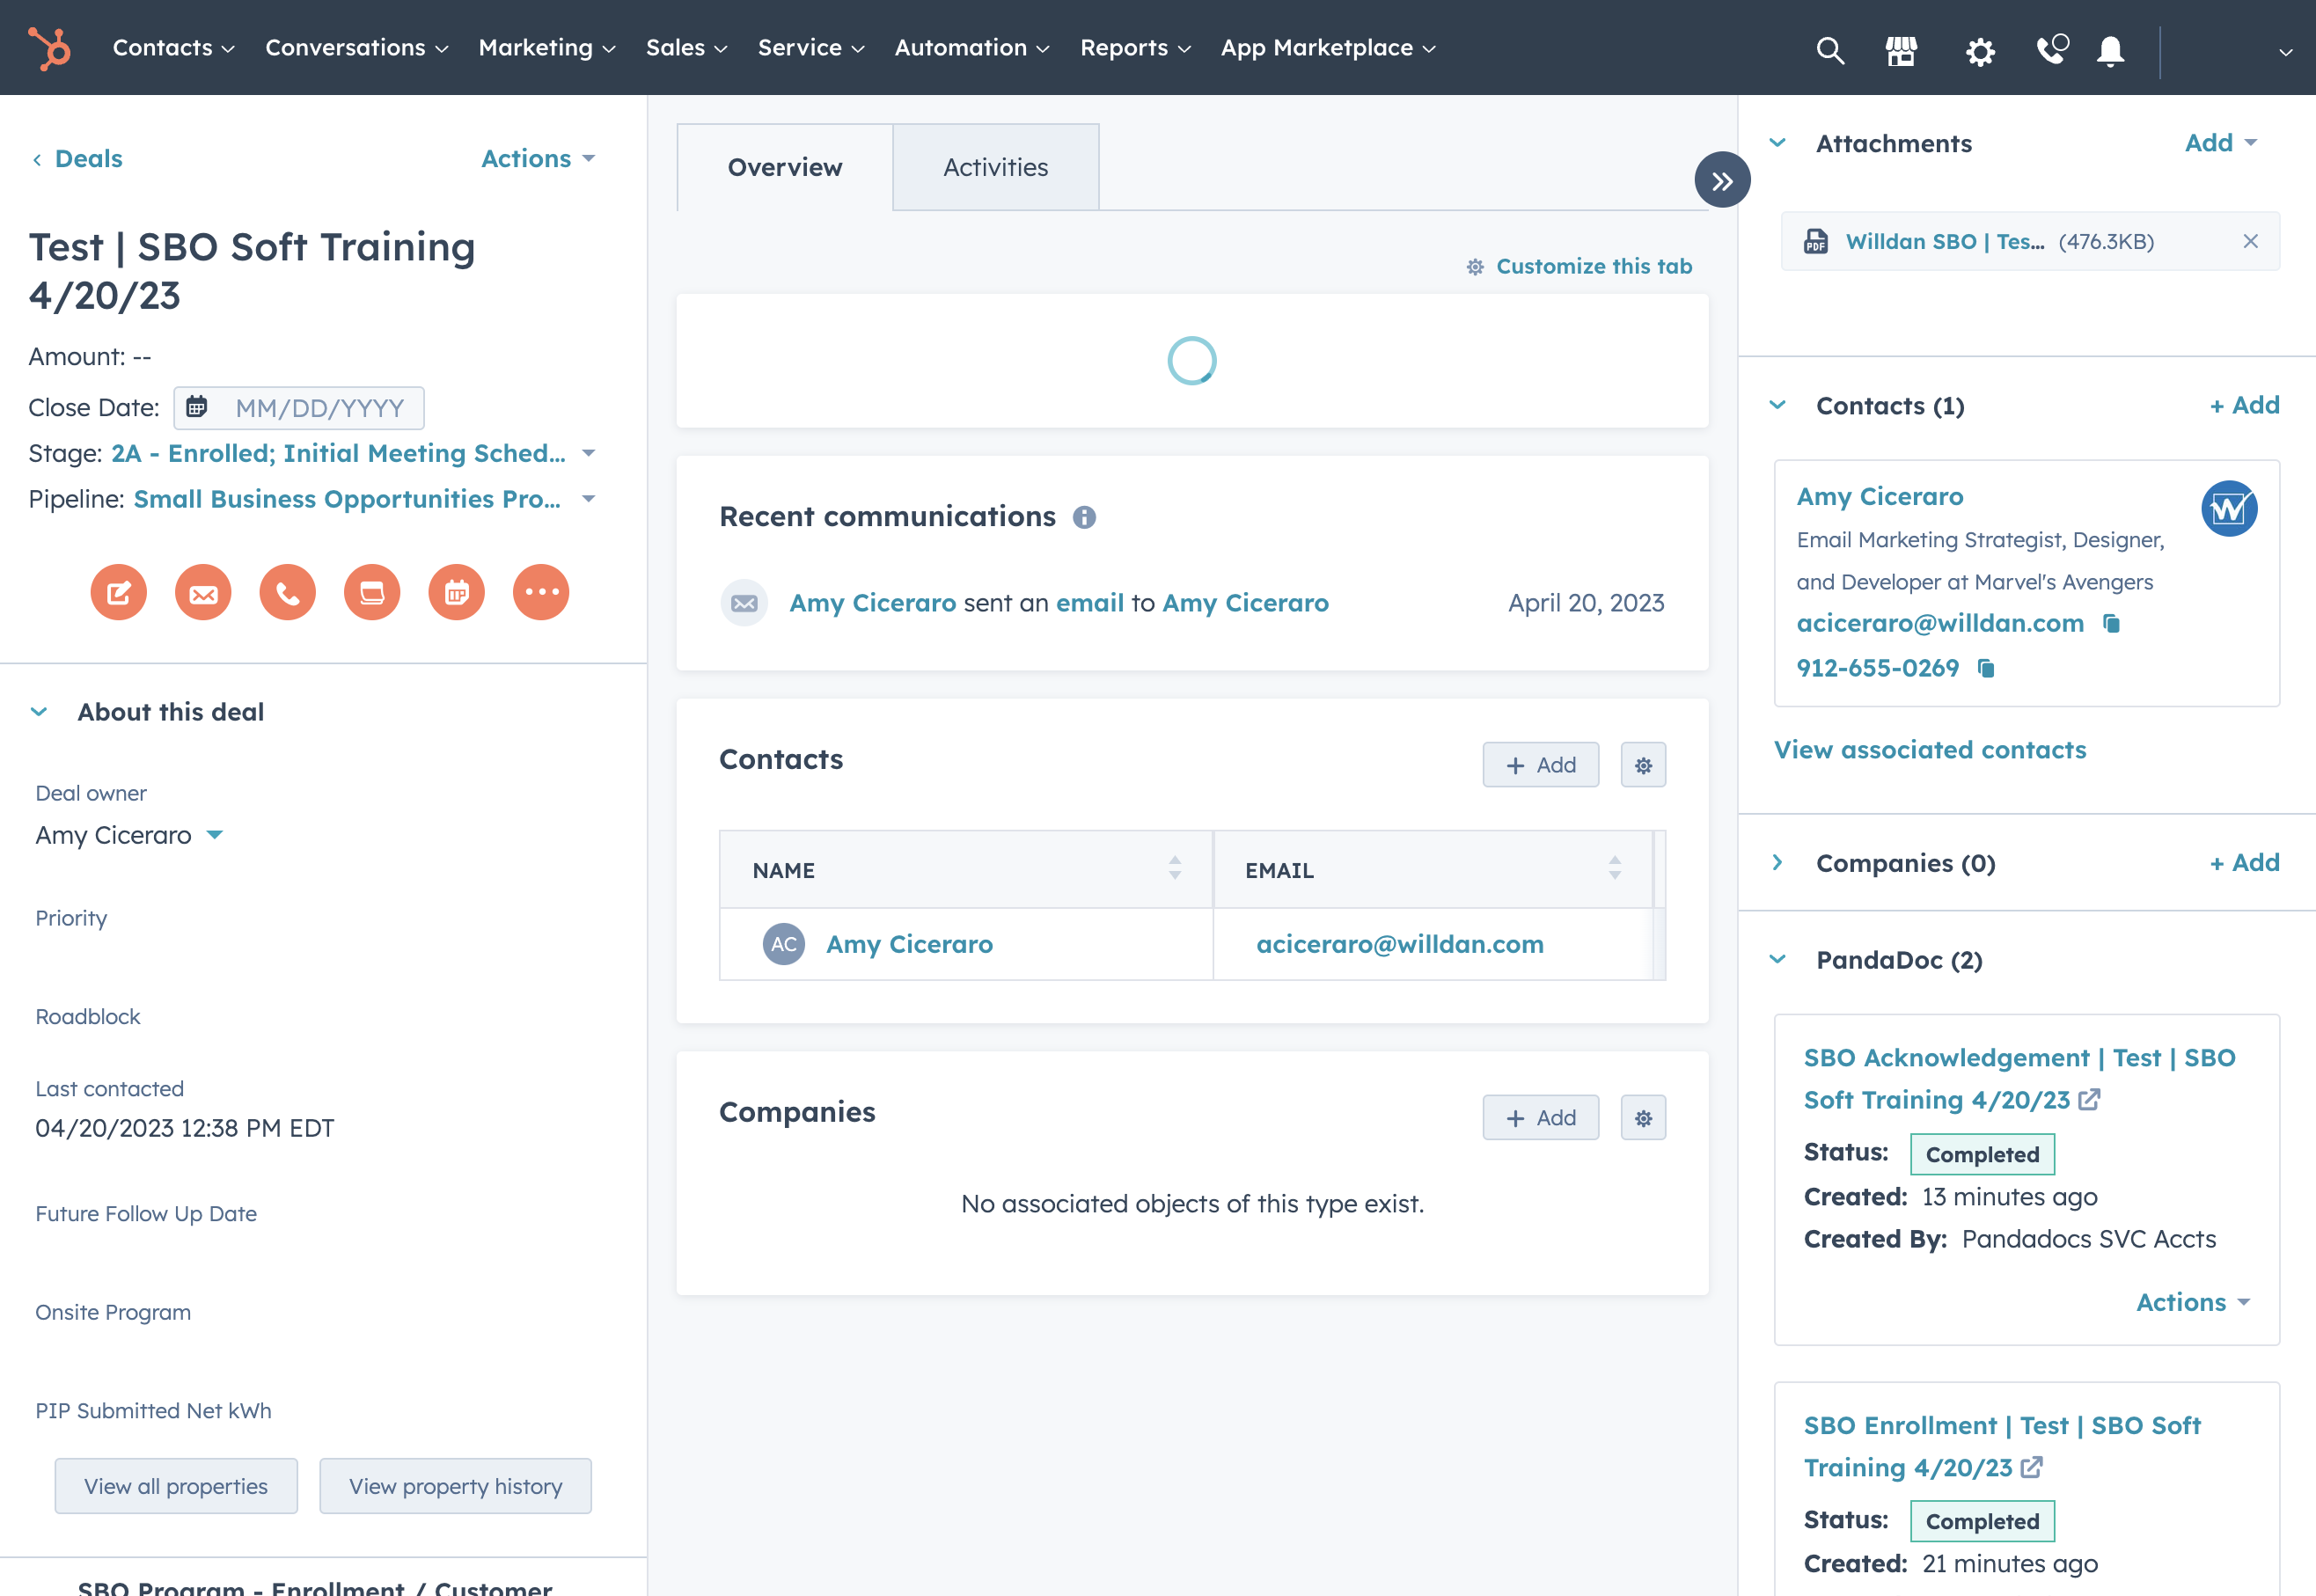The width and height of the screenshot is (2316, 1596).
Task: Open the Automation menu
Action: pos(971,48)
